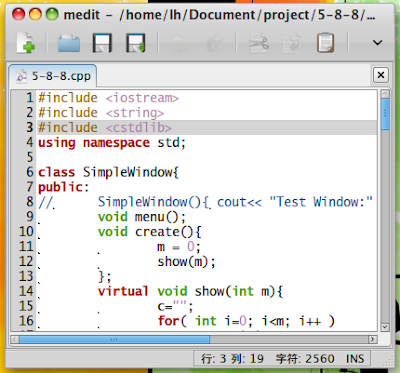The width and height of the screenshot is (400, 373).
Task: Click the 'c="";' statement
Action: tap(175, 306)
